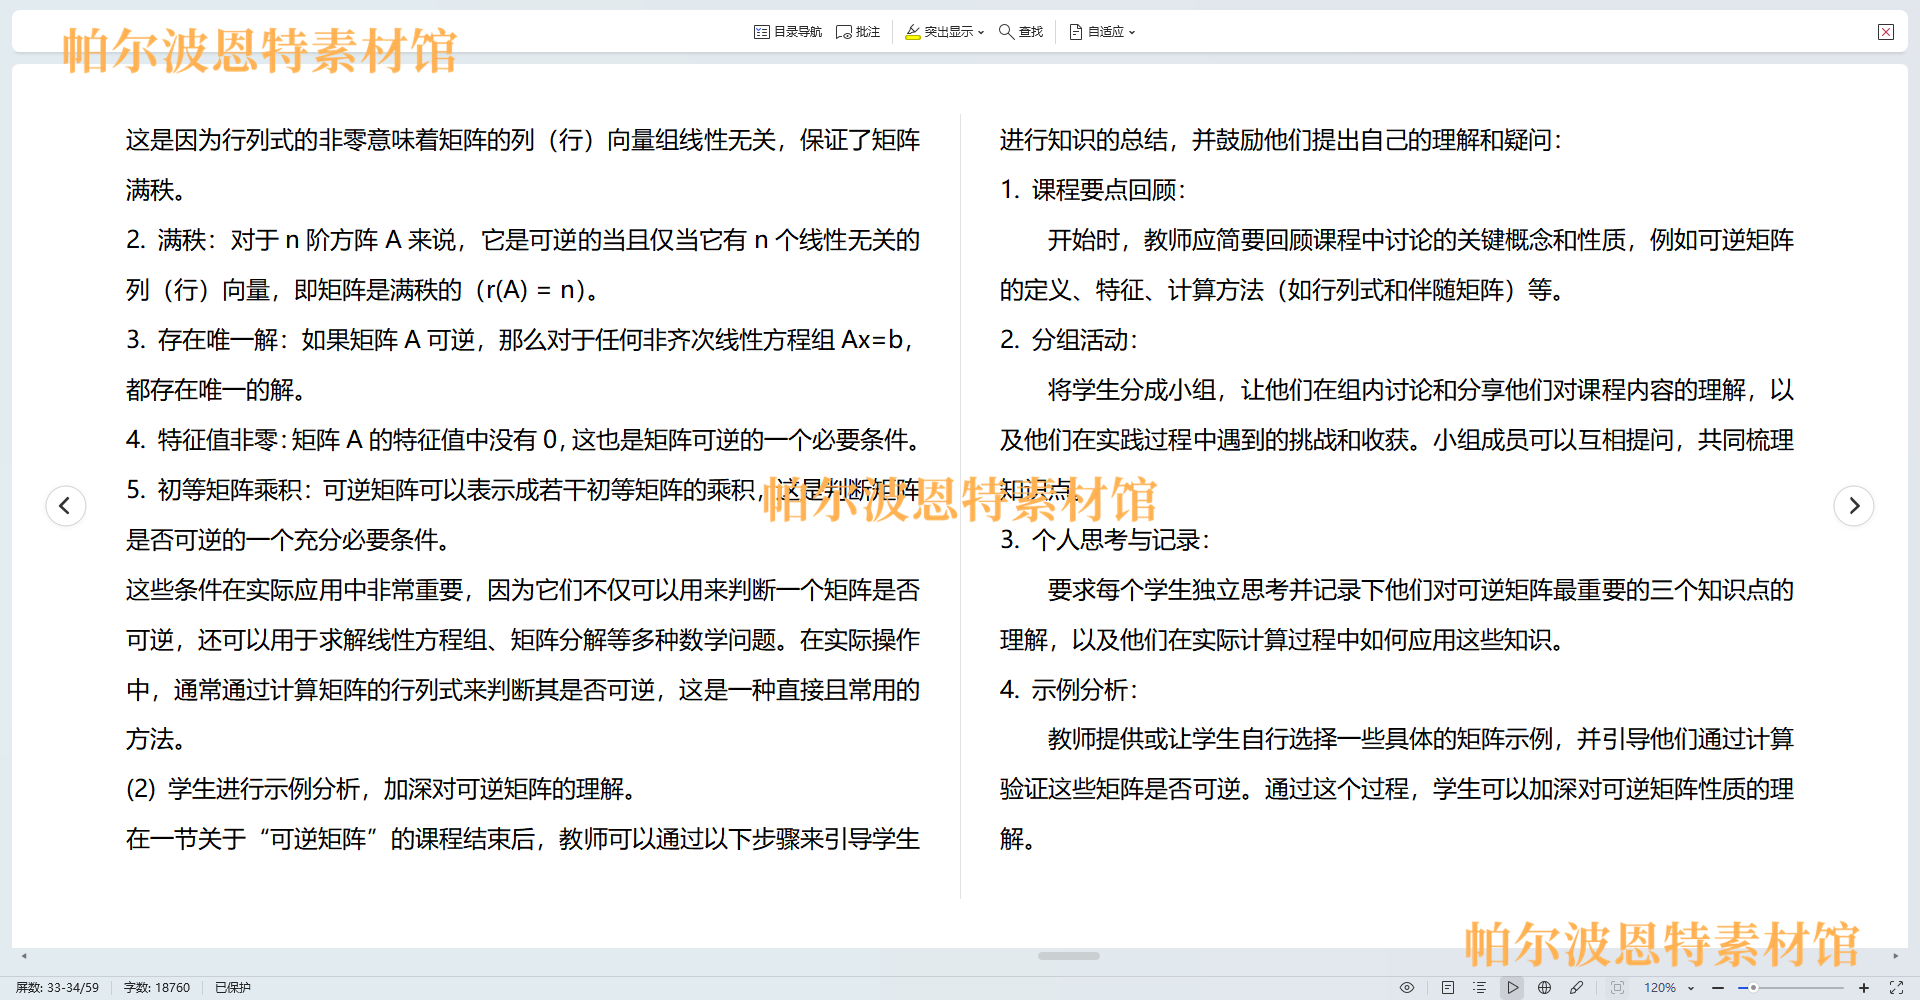This screenshot has height=1000, width=1920.
Task: Enter full screen mode icon
Action: pos(1896,987)
